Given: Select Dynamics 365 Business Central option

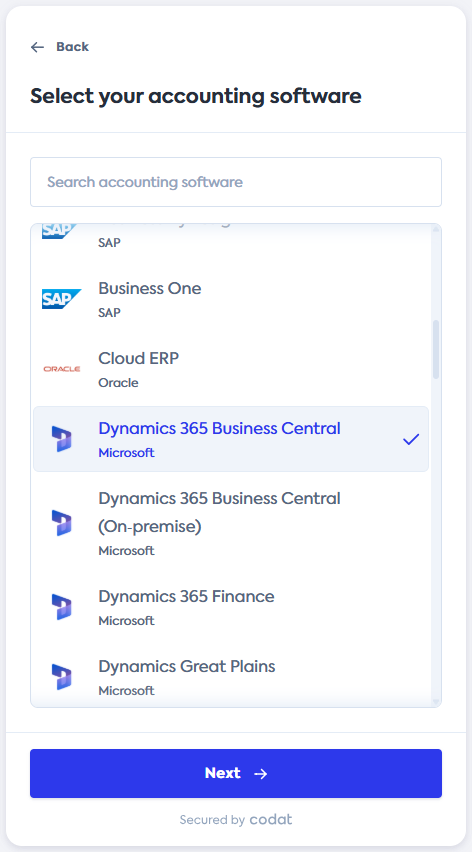Looking at the screenshot, I should tap(231, 439).
